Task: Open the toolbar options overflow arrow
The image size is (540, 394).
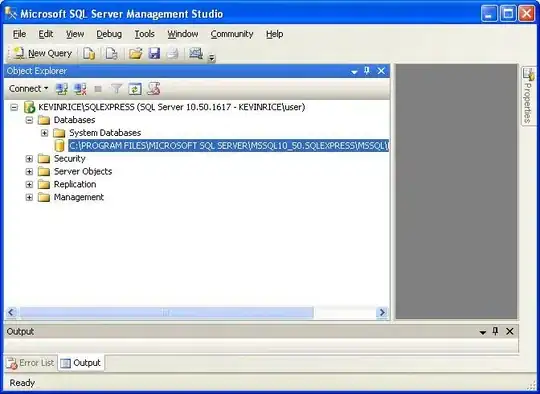Action: 212,58
